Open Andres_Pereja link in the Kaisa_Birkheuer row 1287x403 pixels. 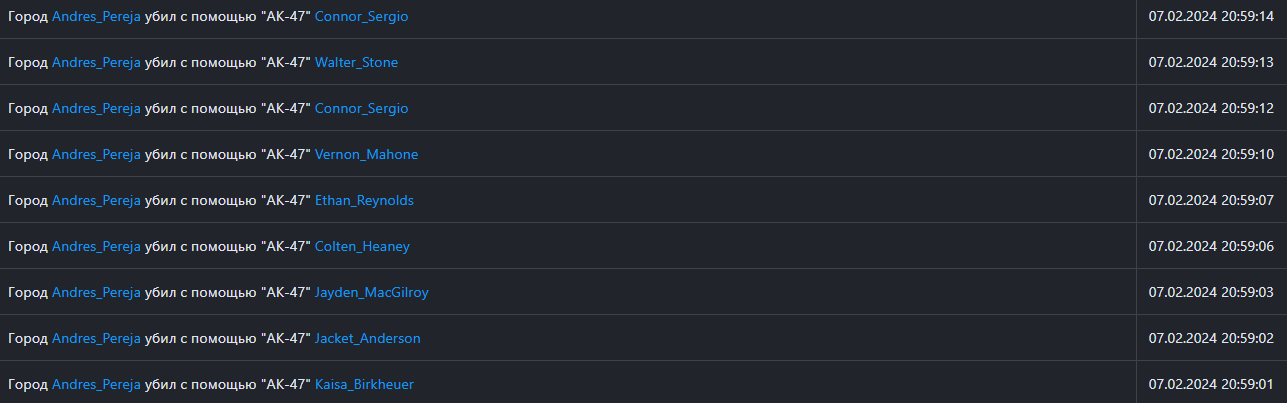click(x=96, y=384)
